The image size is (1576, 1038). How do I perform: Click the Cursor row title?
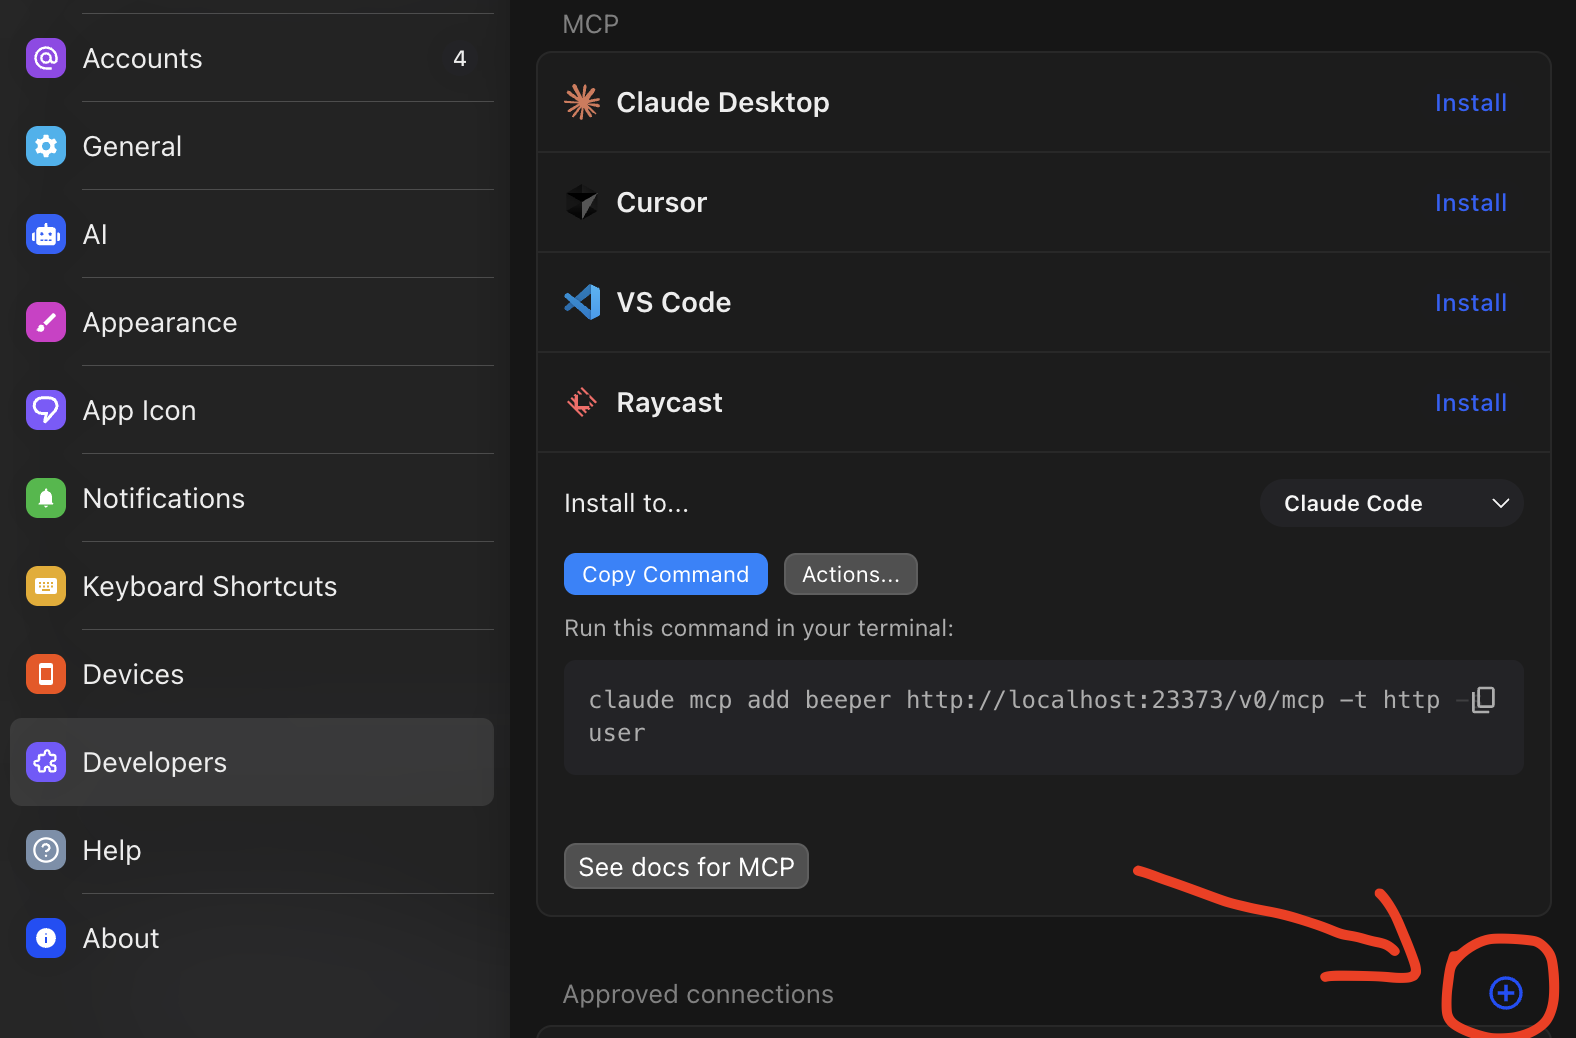point(662,202)
